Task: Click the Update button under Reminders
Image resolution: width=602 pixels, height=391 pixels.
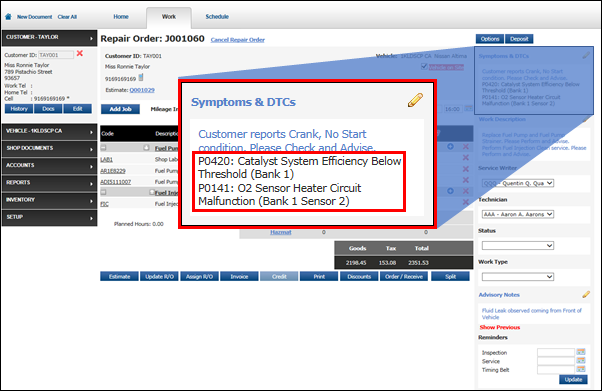Action: pos(573,379)
